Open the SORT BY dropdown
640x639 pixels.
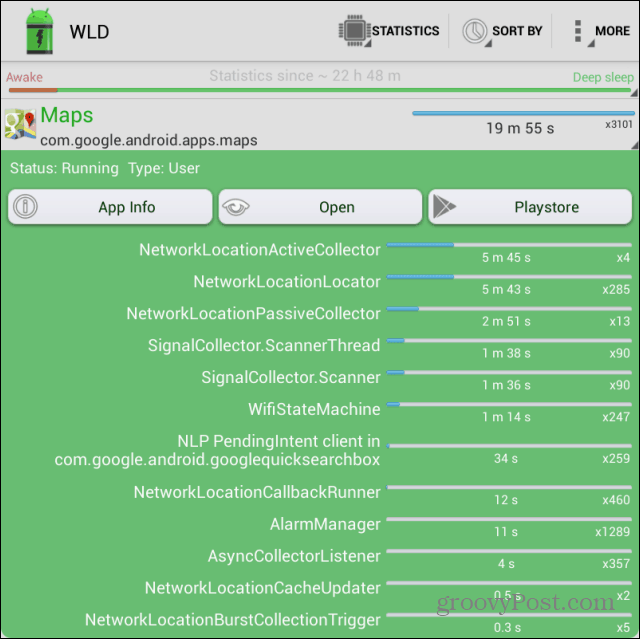tap(502, 31)
